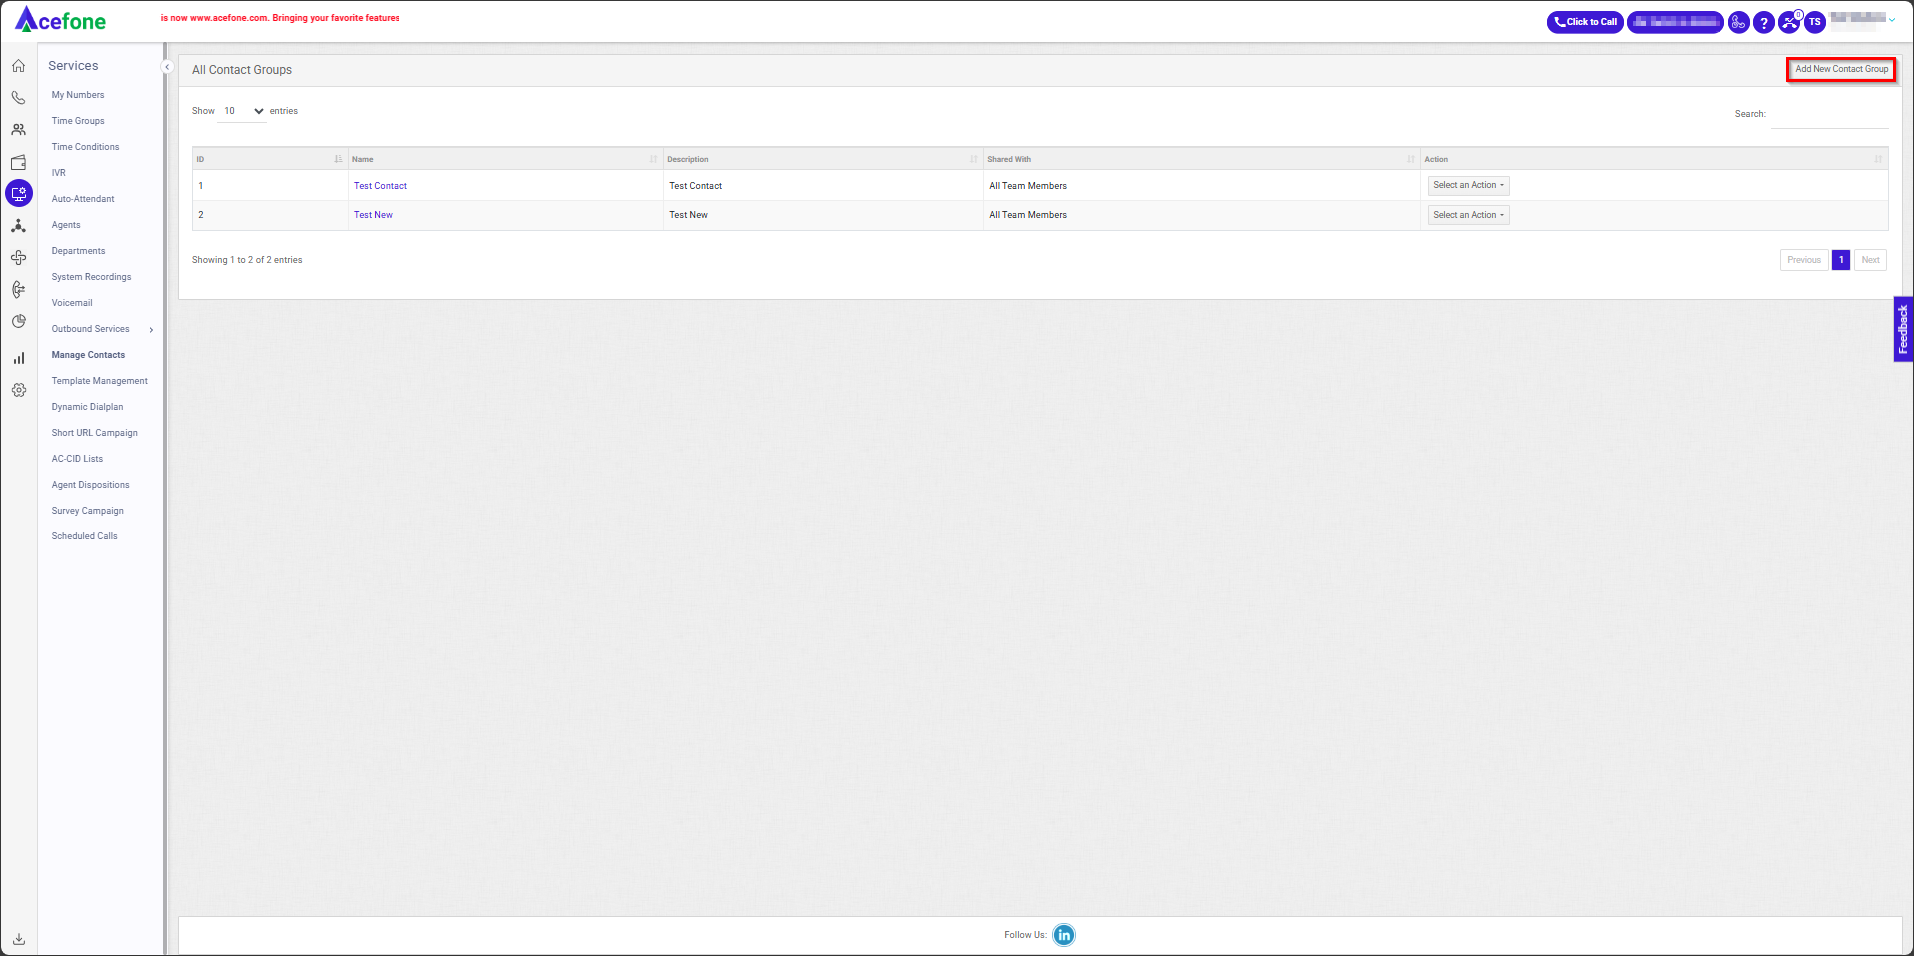Click Showing 1 to 2 of 2 entries text
This screenshot has height=956, width=1914.
tap(247, 260)
